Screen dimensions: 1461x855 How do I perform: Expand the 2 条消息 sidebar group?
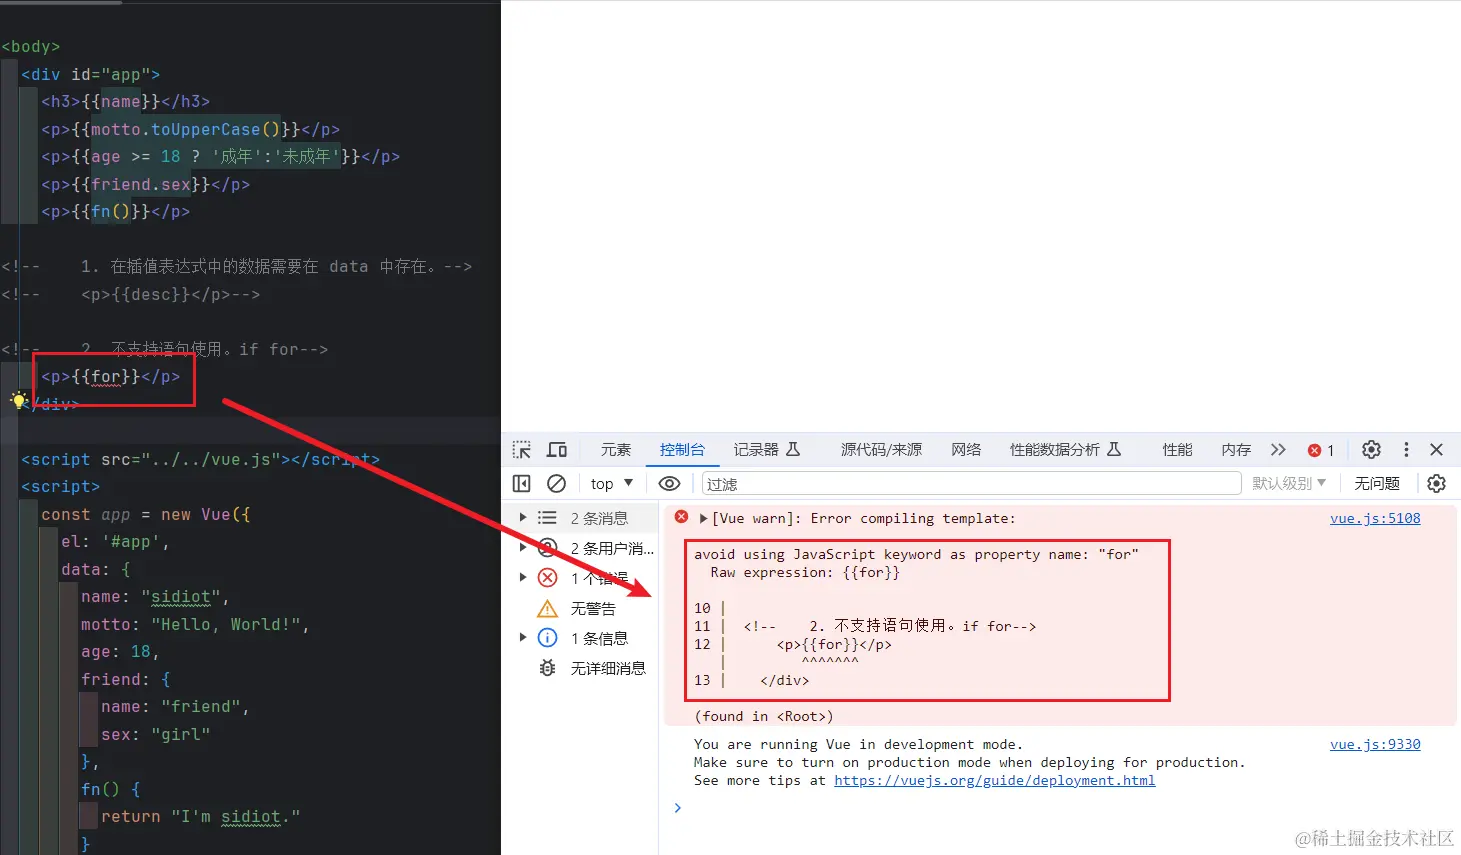[x=522, y=518]
